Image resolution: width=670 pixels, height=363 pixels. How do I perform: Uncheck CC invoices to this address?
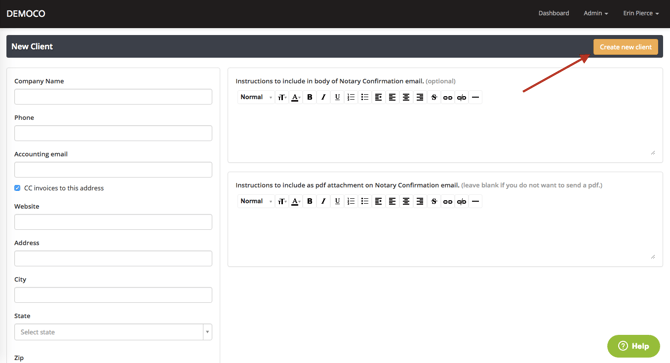click(x=17, y=188)
